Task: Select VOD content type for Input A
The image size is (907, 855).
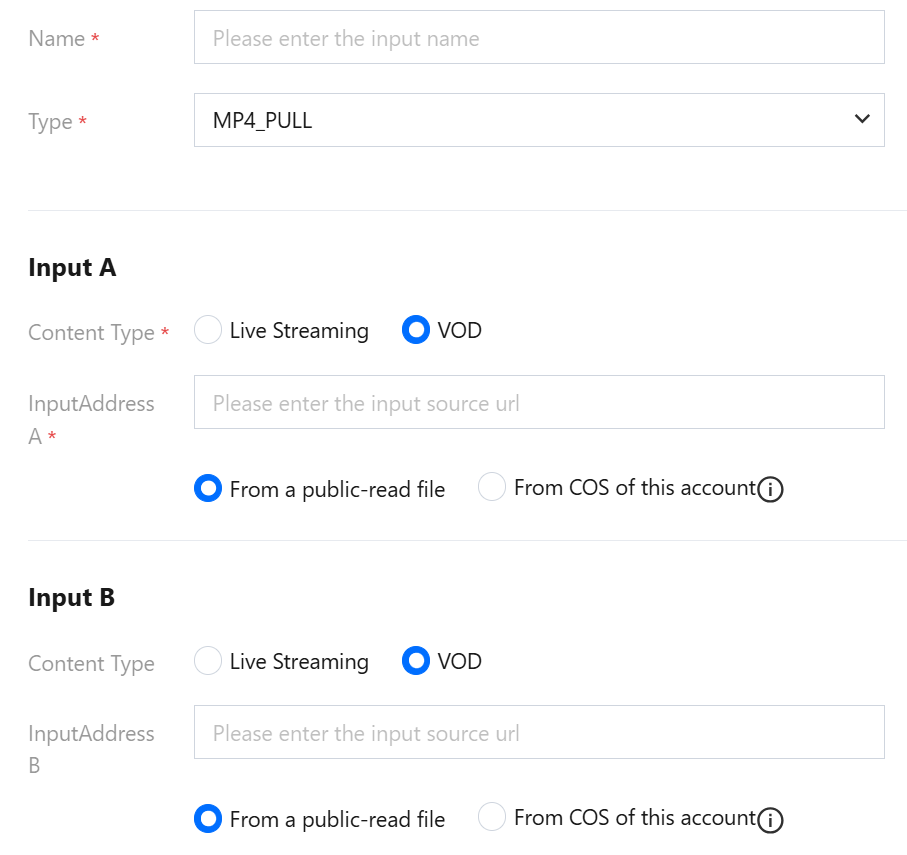Action: 416,330
